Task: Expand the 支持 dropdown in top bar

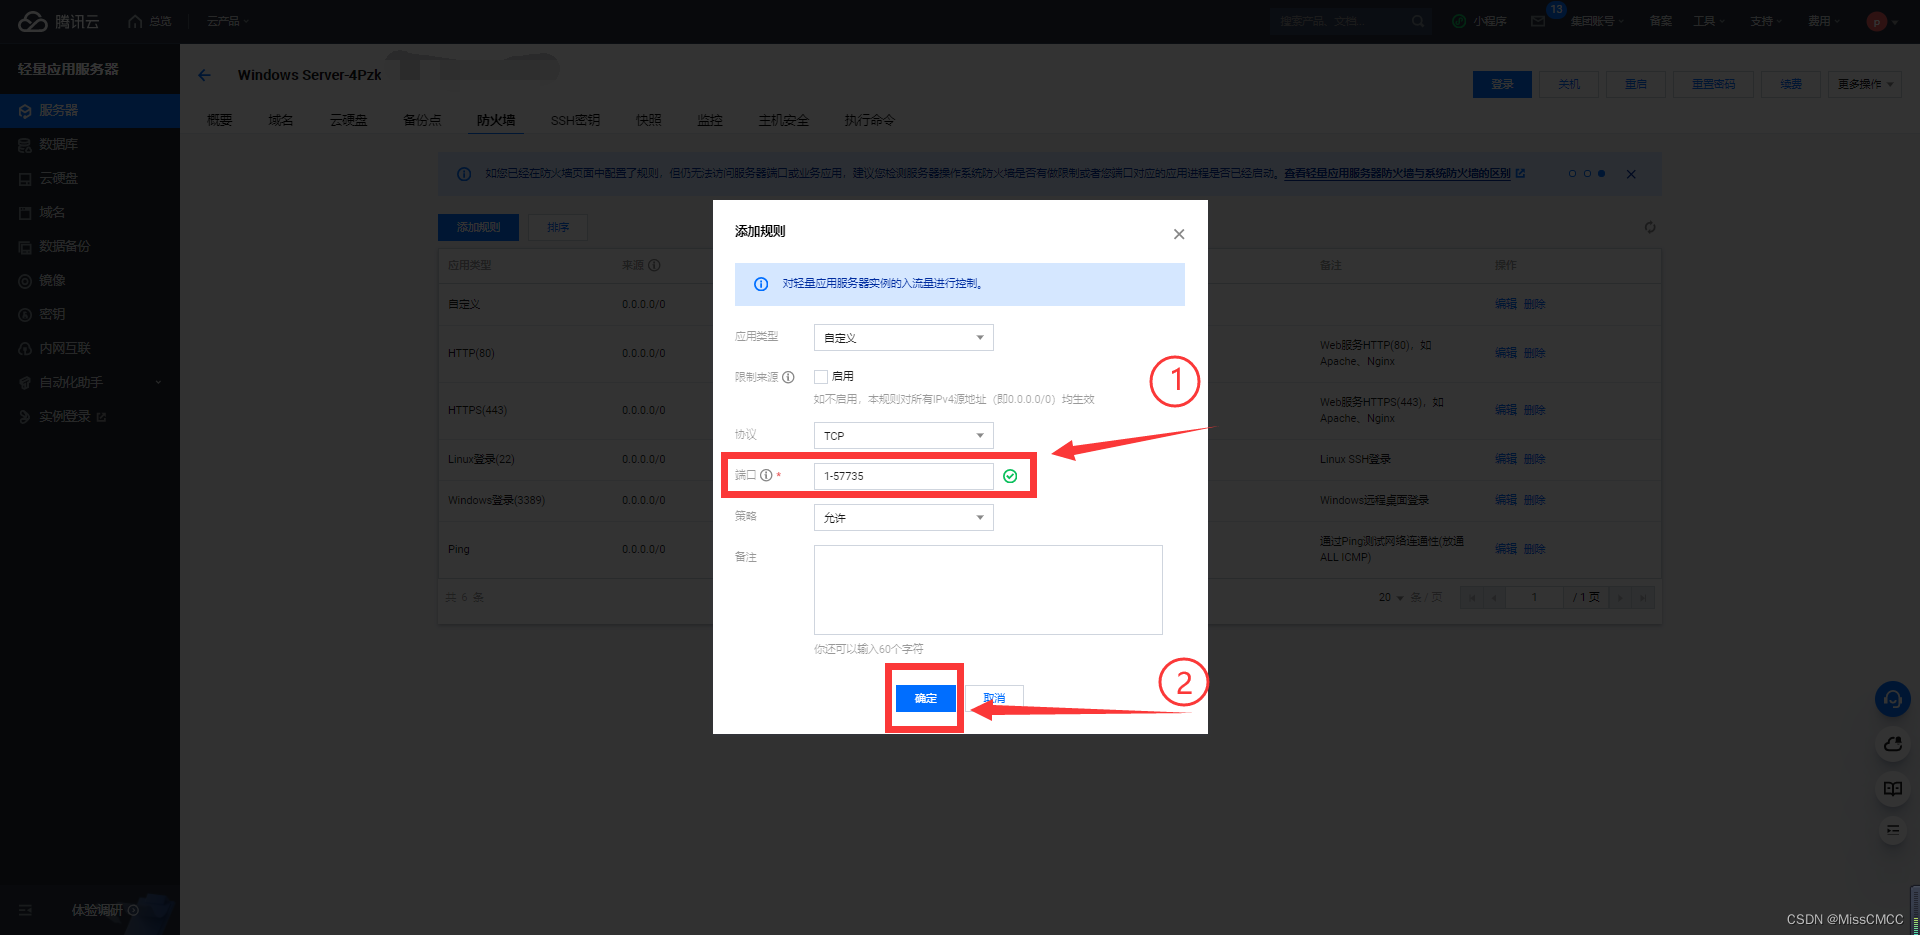Action: (1766, 21)
